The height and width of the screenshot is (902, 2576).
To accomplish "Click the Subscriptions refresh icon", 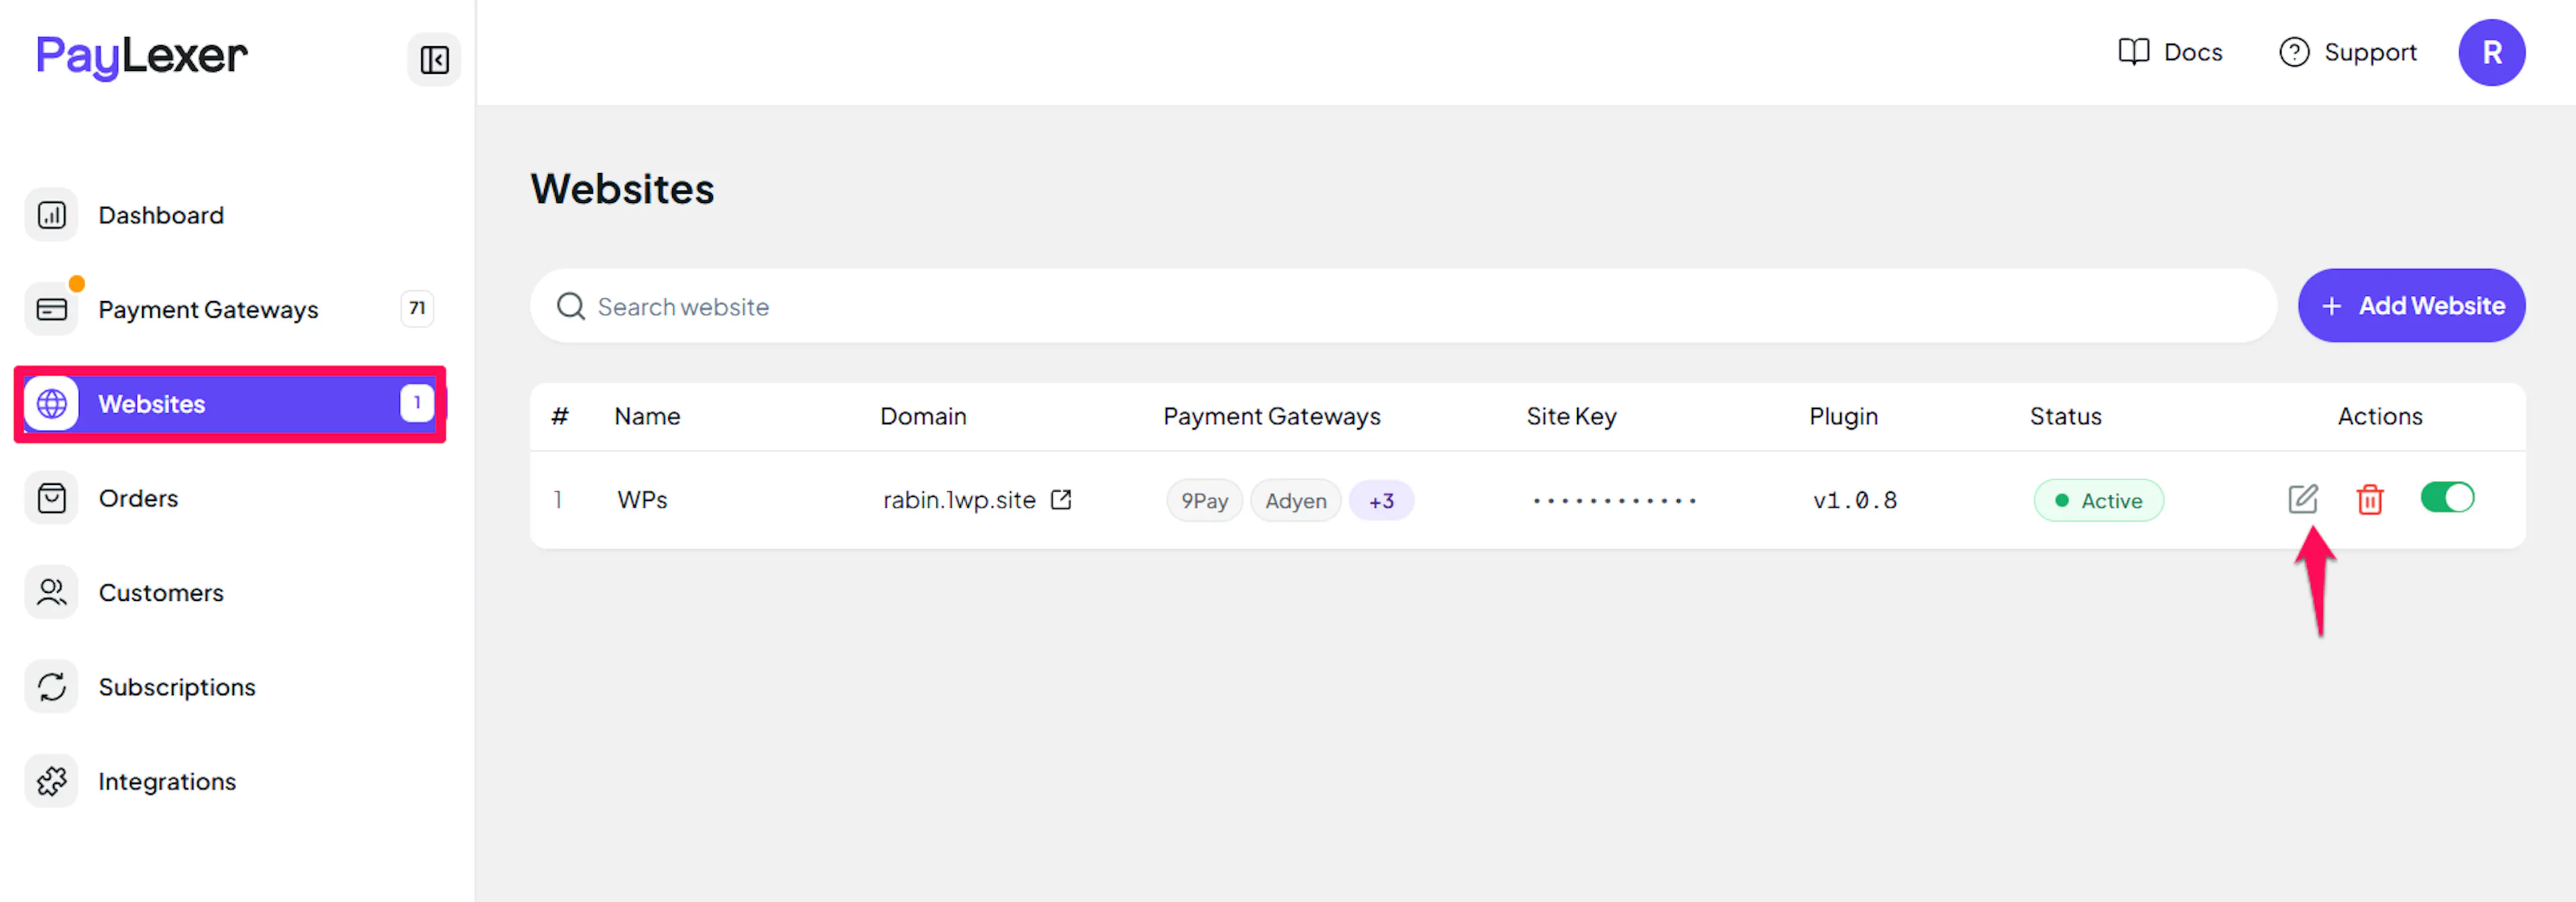I will coord(51,686).
